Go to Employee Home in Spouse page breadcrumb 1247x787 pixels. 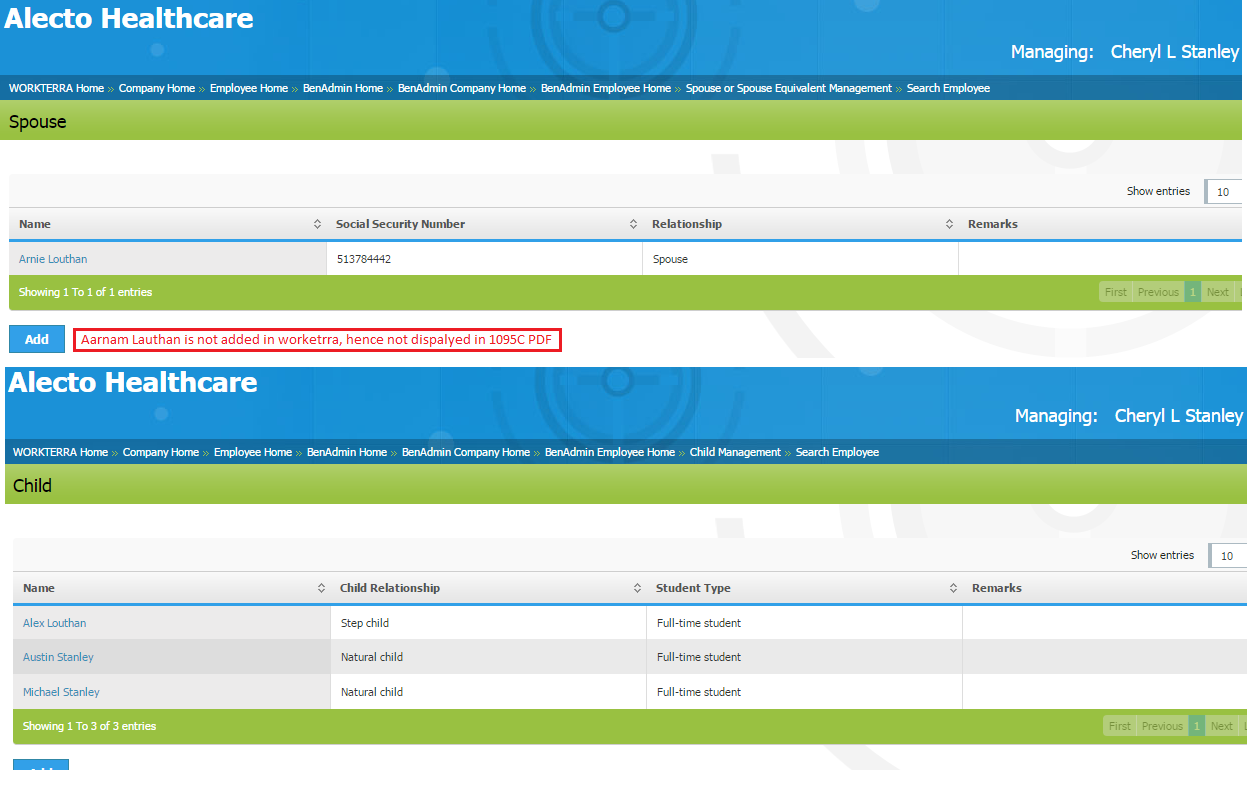pos(249,88)
